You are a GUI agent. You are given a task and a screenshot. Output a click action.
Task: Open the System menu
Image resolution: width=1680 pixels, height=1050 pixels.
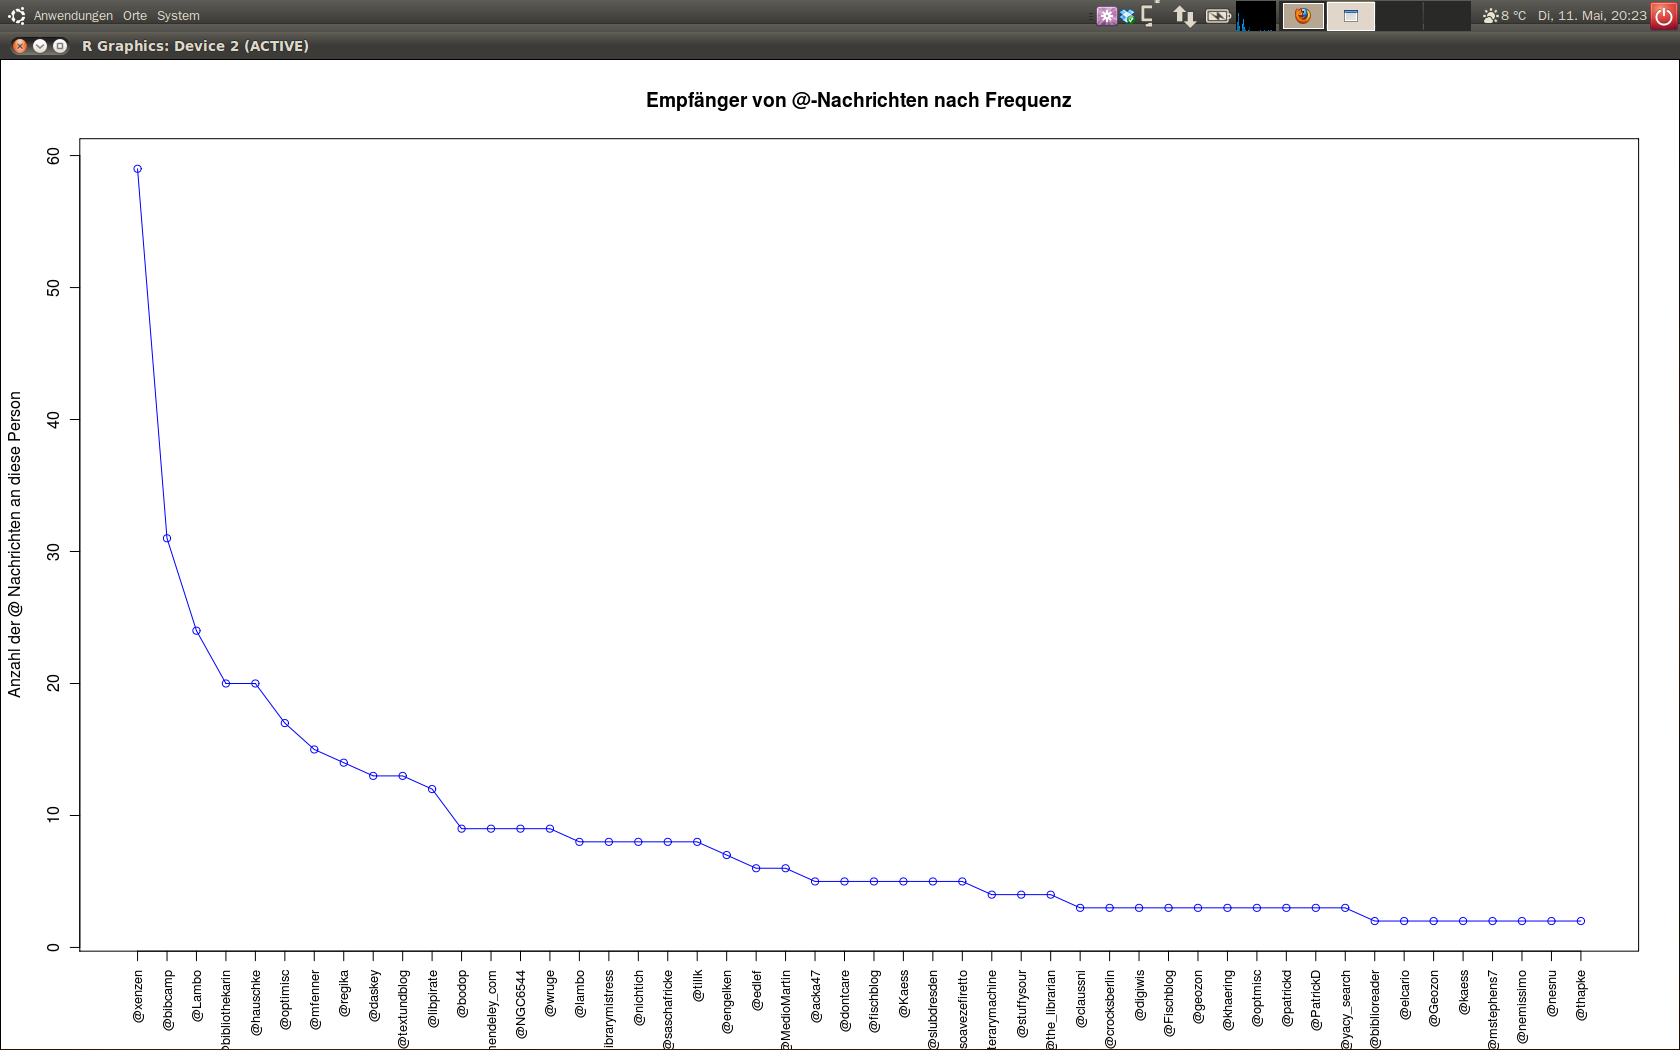point(178,16)
